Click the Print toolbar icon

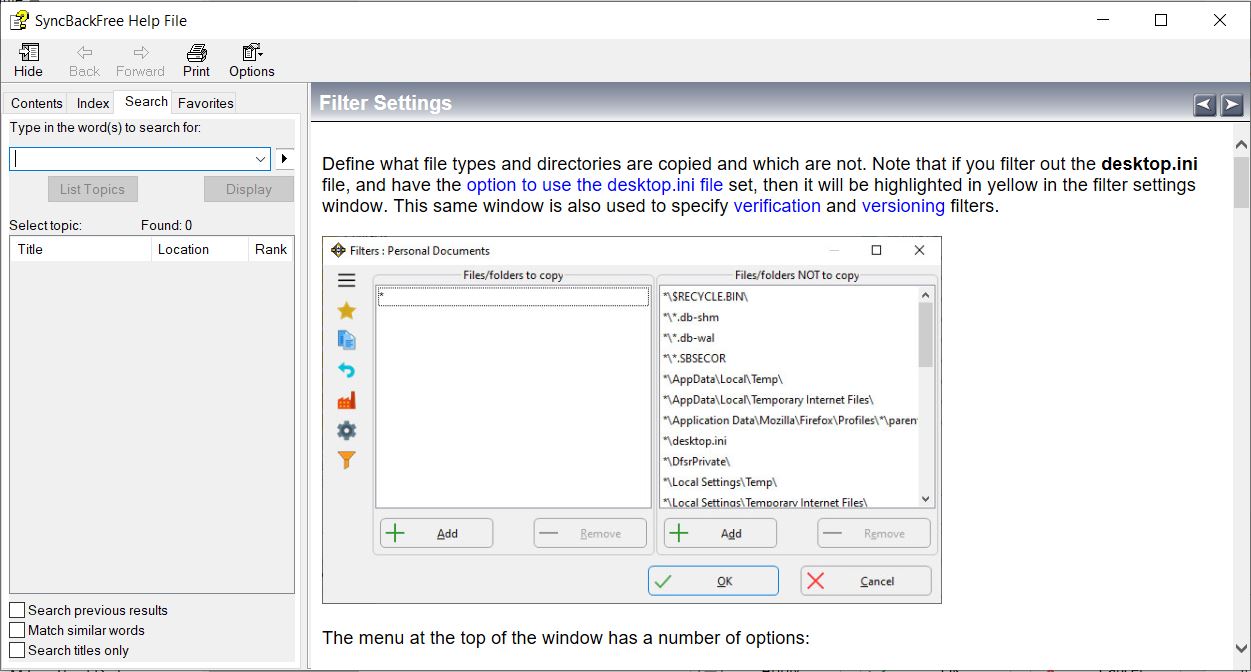pos(196,61)
